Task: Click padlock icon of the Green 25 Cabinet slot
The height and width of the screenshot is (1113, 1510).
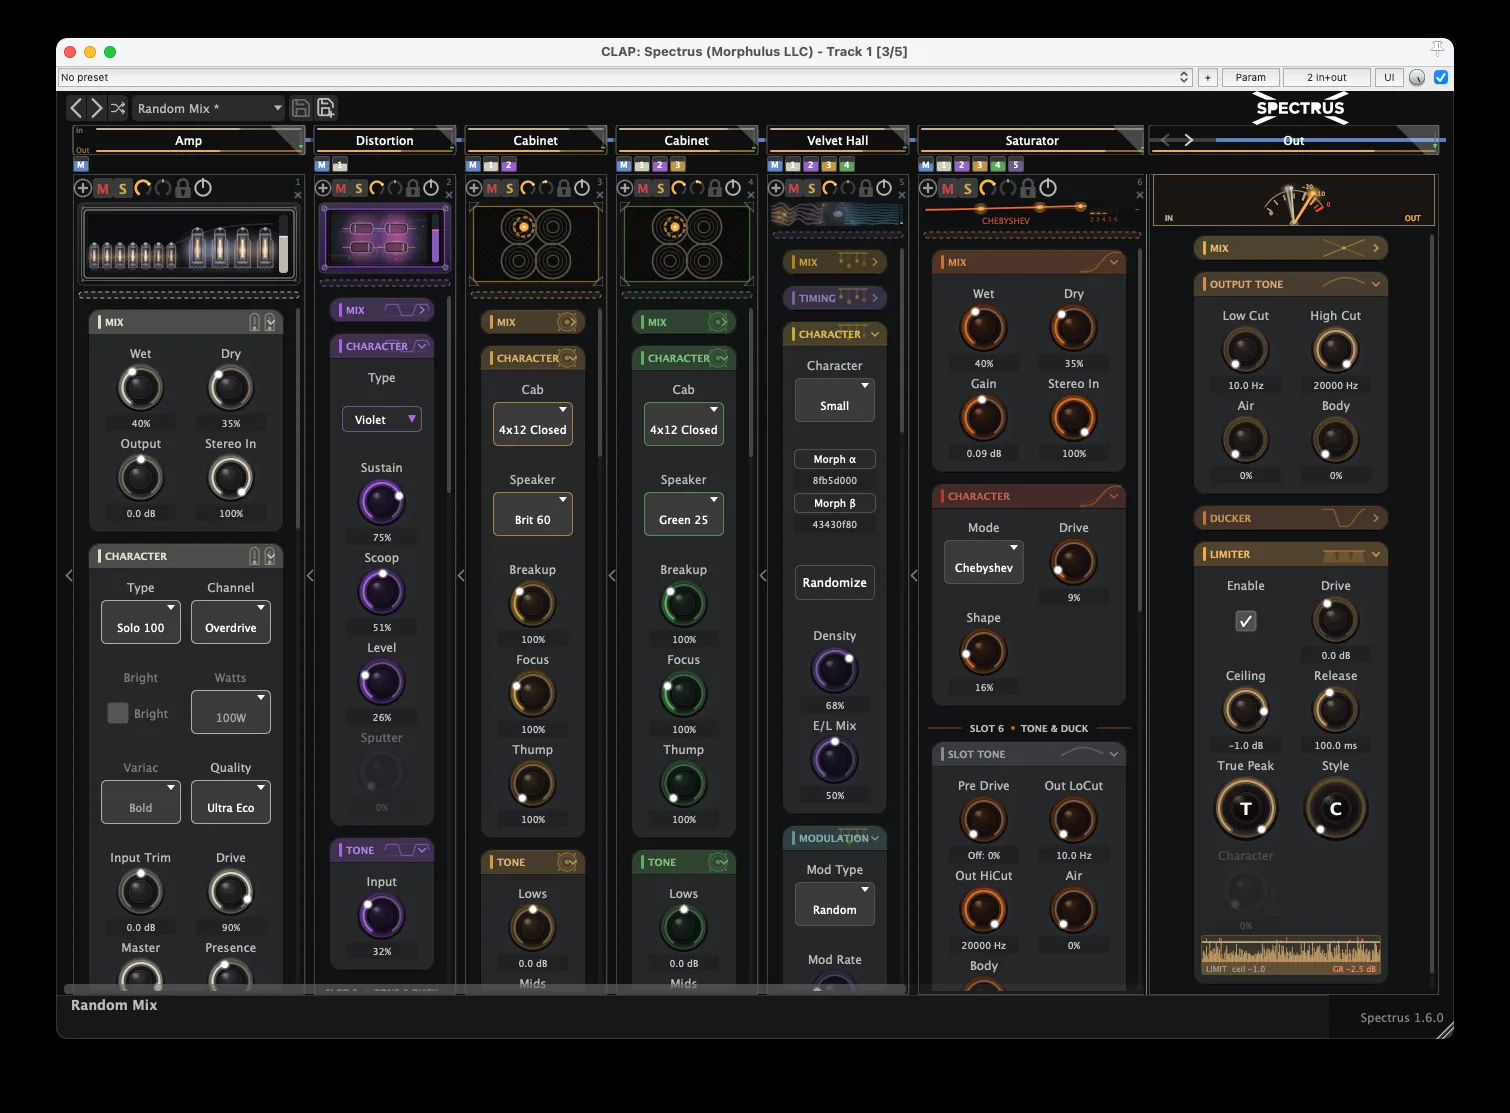Action: tap(715, 188)
